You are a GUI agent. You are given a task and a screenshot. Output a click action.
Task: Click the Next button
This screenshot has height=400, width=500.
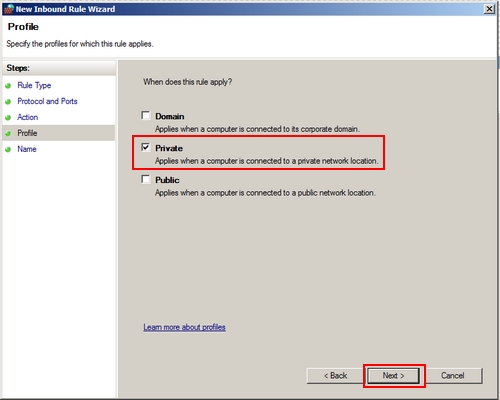(x=393, y=376)
